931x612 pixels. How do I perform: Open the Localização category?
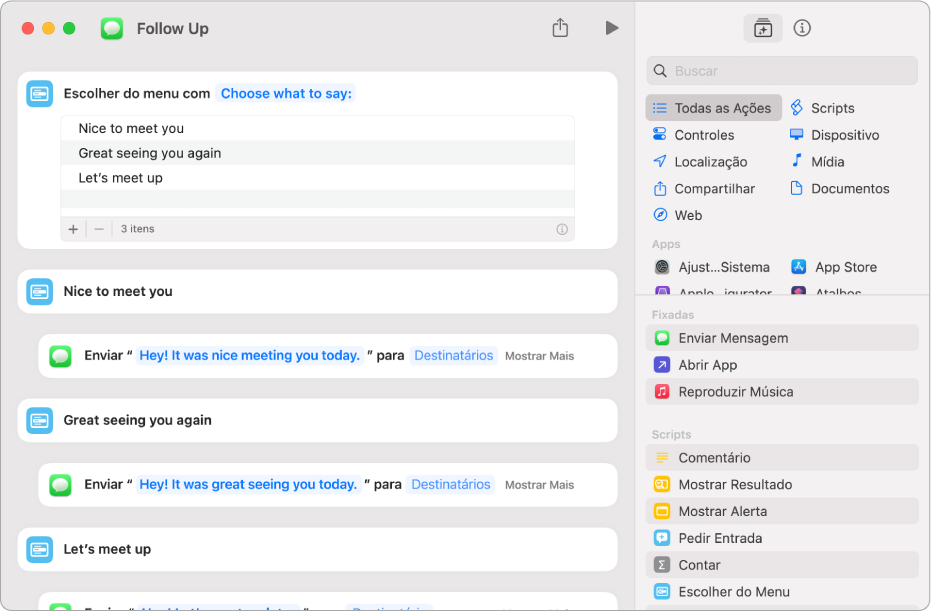pyautogui.click(x=710, y=162)
